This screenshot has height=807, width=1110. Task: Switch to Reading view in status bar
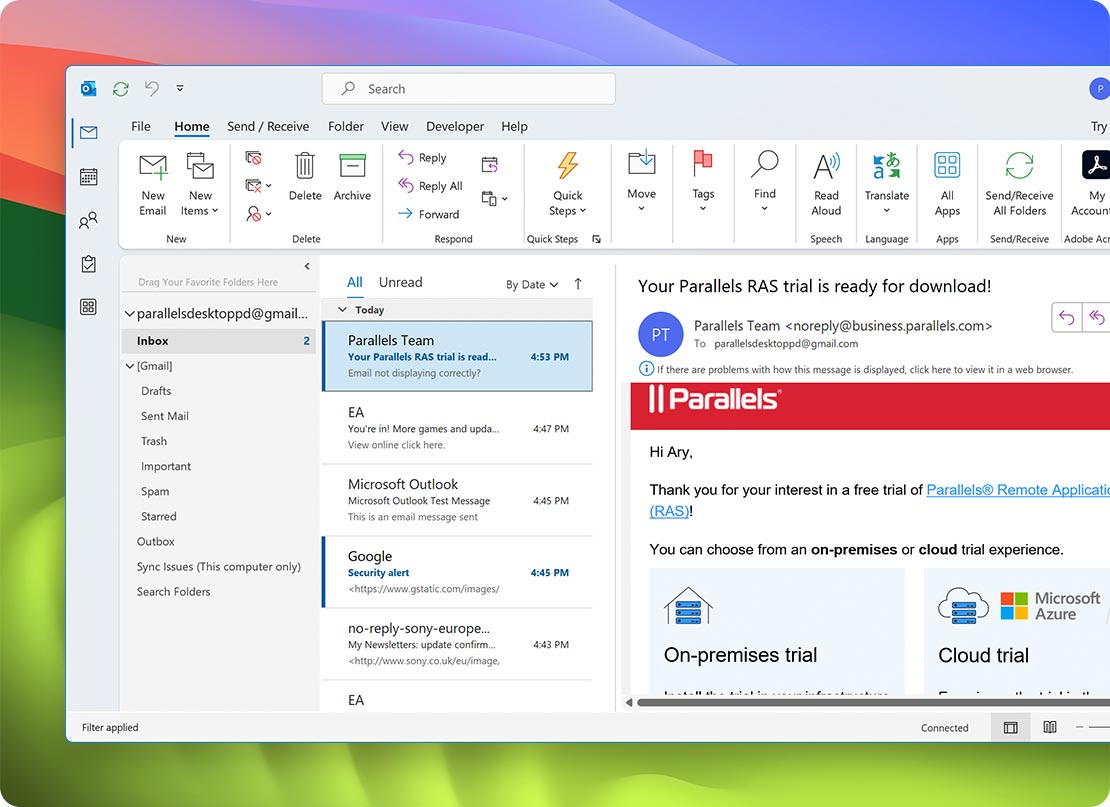[x=1050, y=728]
